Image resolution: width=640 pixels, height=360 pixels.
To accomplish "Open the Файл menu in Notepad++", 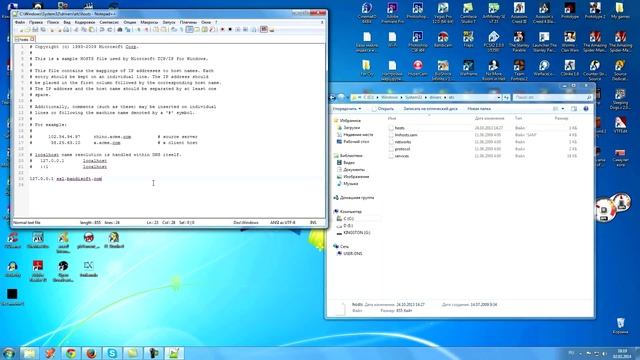I will click(20, 22).
